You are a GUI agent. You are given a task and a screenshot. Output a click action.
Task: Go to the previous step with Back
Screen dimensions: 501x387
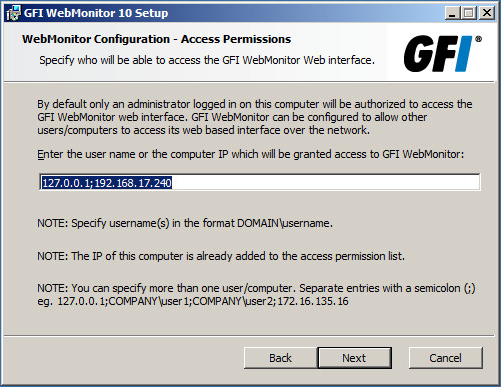tap(280, 358)
